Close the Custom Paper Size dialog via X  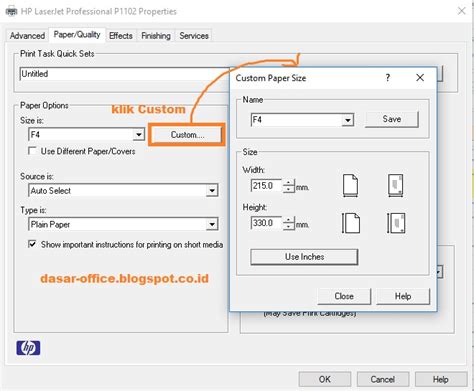(x=420, y=78)
